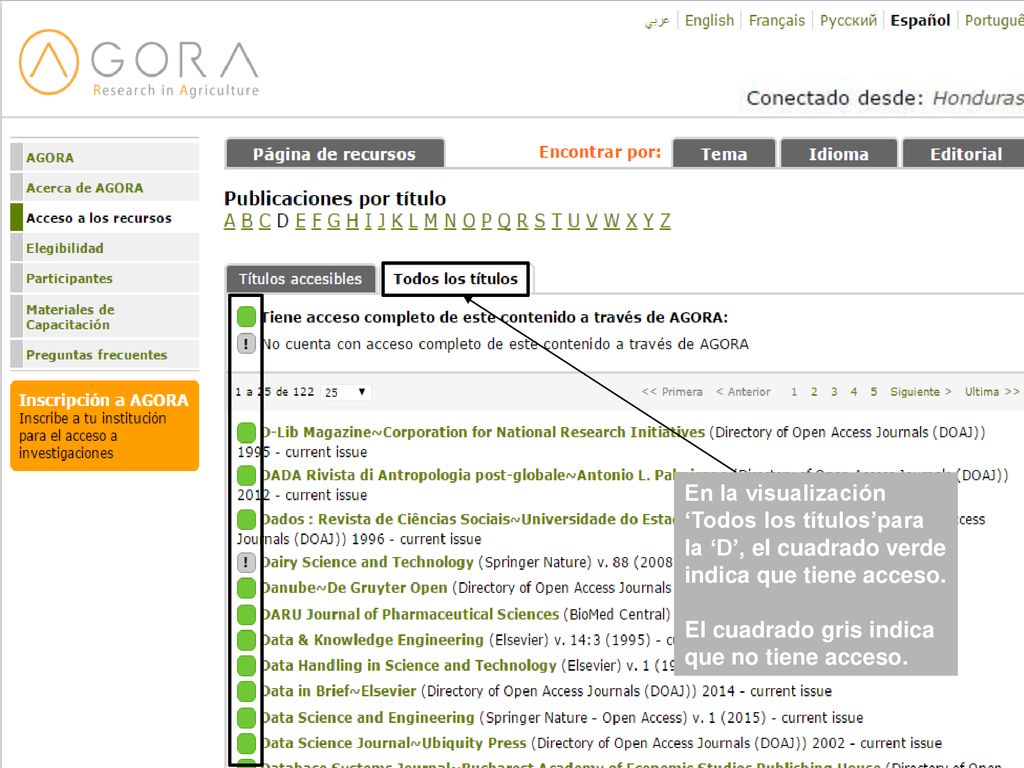This screenshot has width=1024, height=768.
Task: Go to letter Z publications
Action: 665,221
